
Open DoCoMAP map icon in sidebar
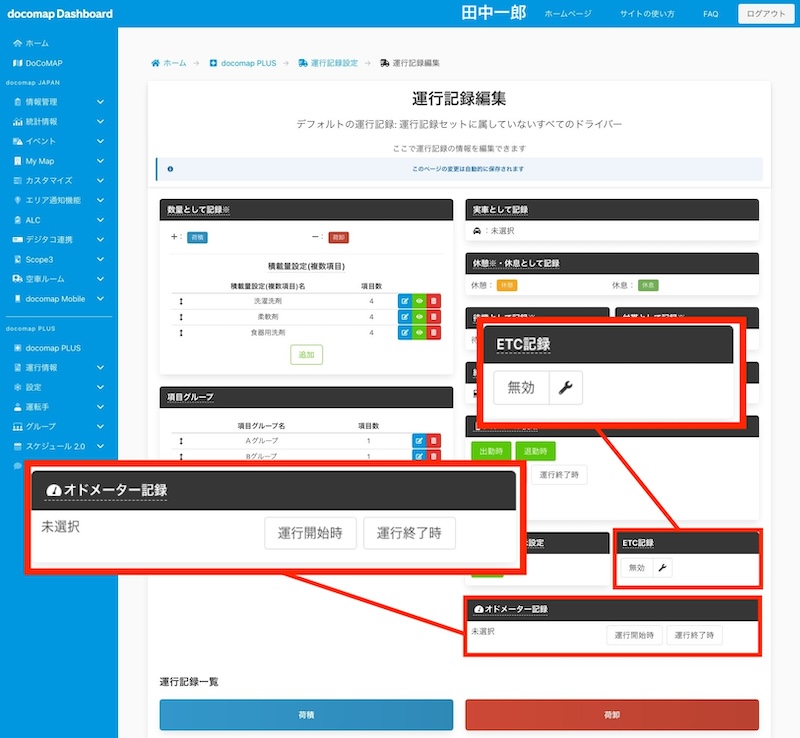tap(18, 63)
